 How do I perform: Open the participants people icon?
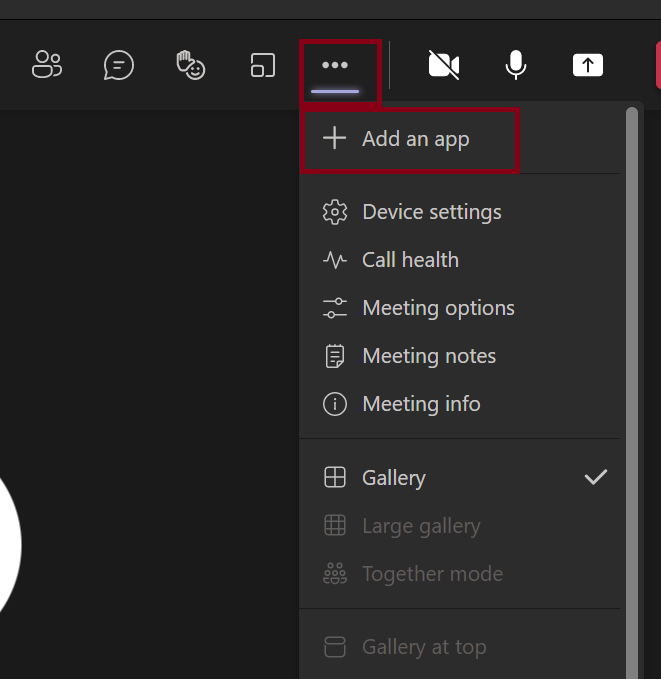47,65
